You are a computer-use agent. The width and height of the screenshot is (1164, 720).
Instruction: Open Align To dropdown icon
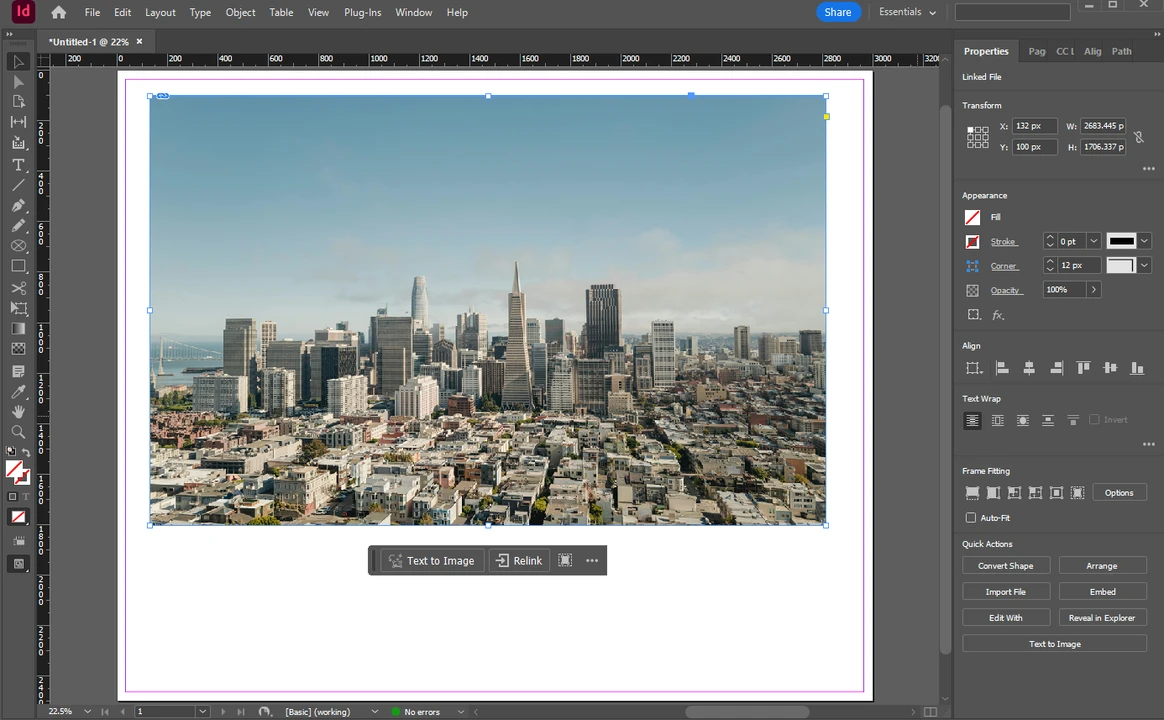(973, 367)
